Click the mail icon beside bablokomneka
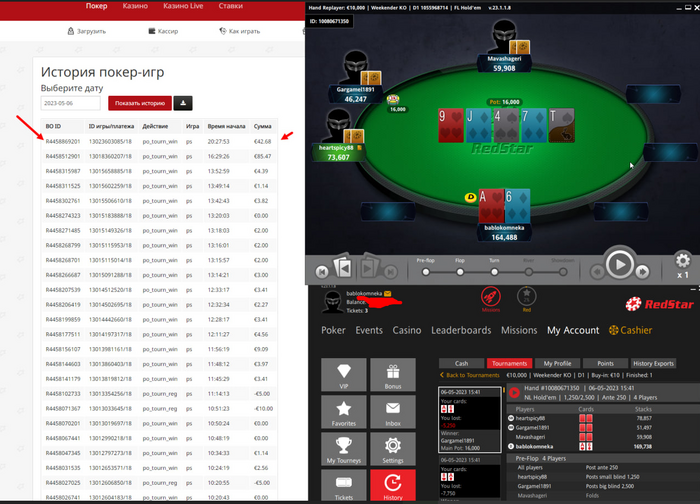The image size is (700, 504). click(x=388, y=293)
